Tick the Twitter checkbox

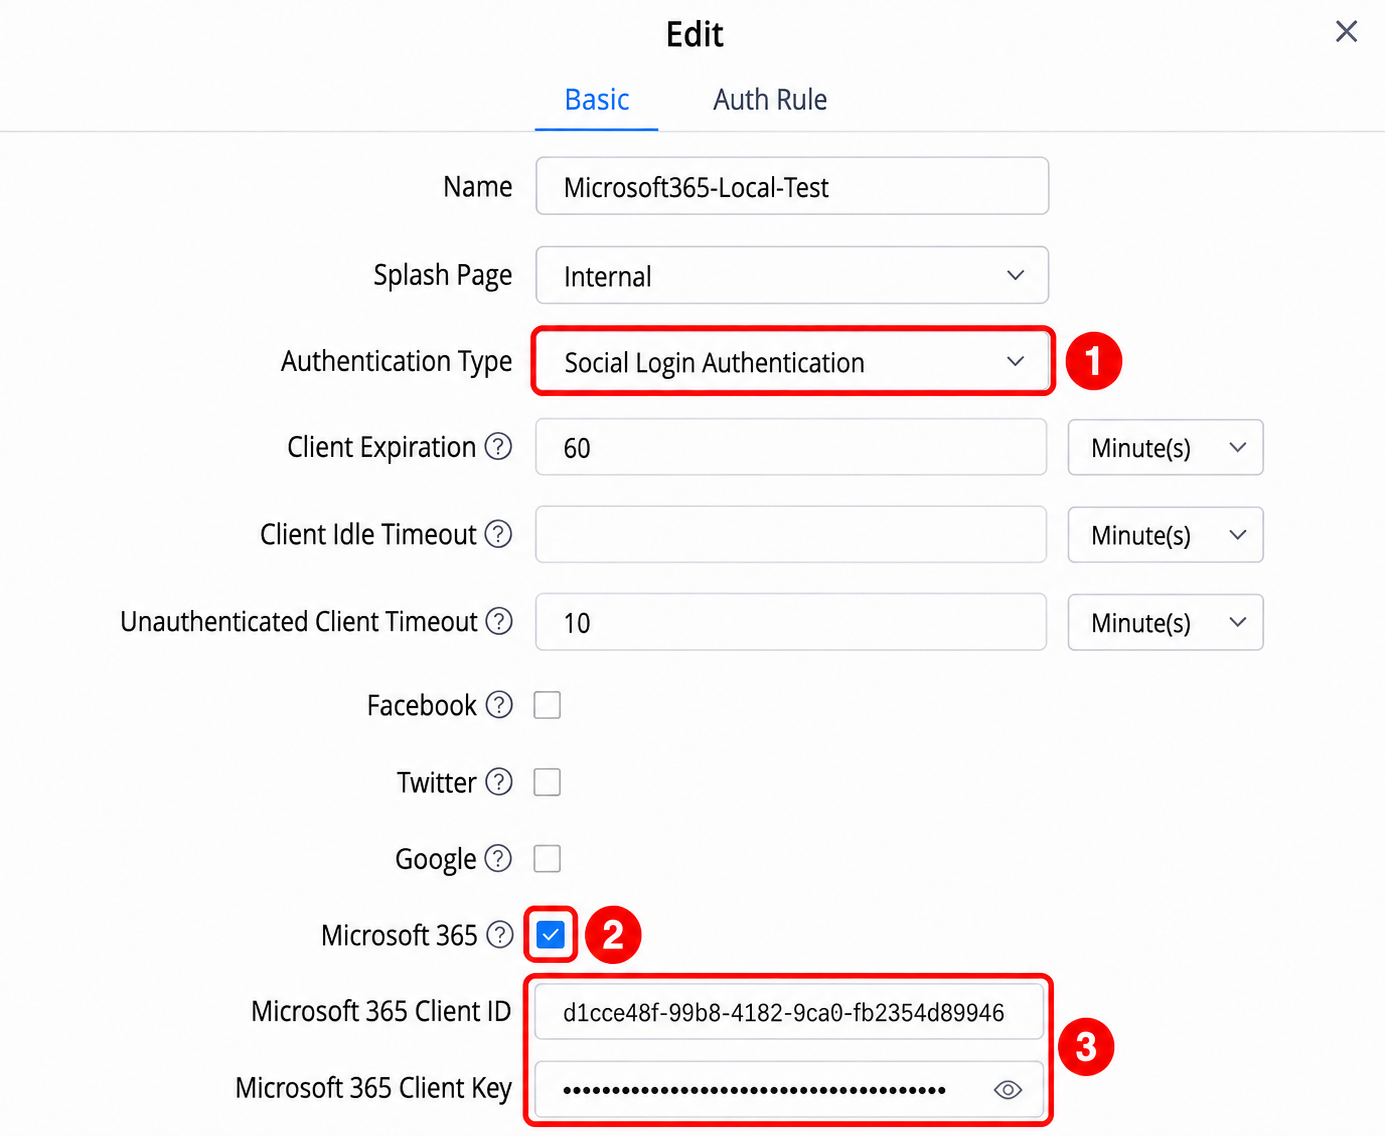(547, 782)
